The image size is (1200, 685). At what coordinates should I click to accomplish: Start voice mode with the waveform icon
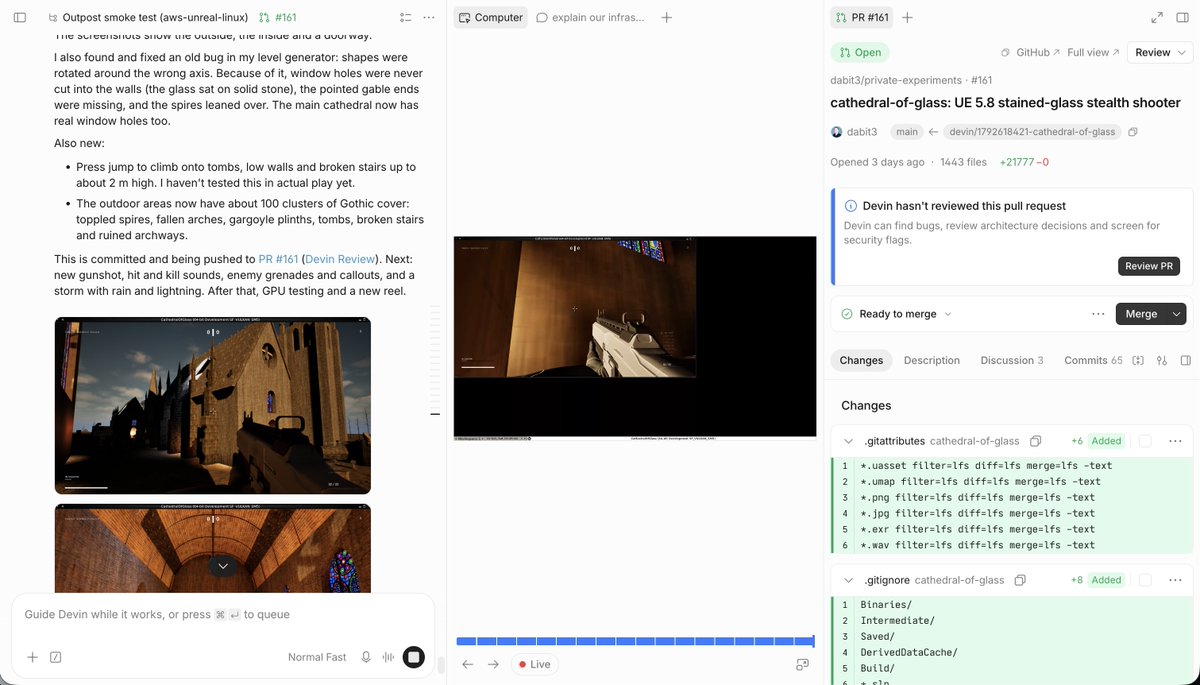(x=388, y=657)
